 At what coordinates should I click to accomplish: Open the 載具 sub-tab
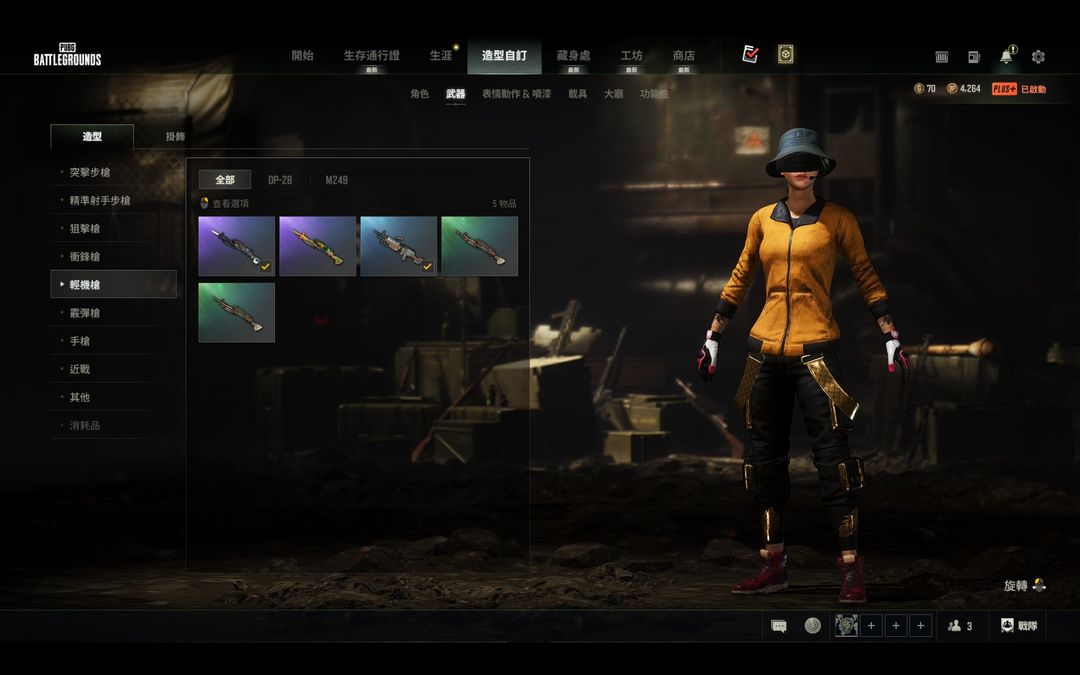(578, 94)
